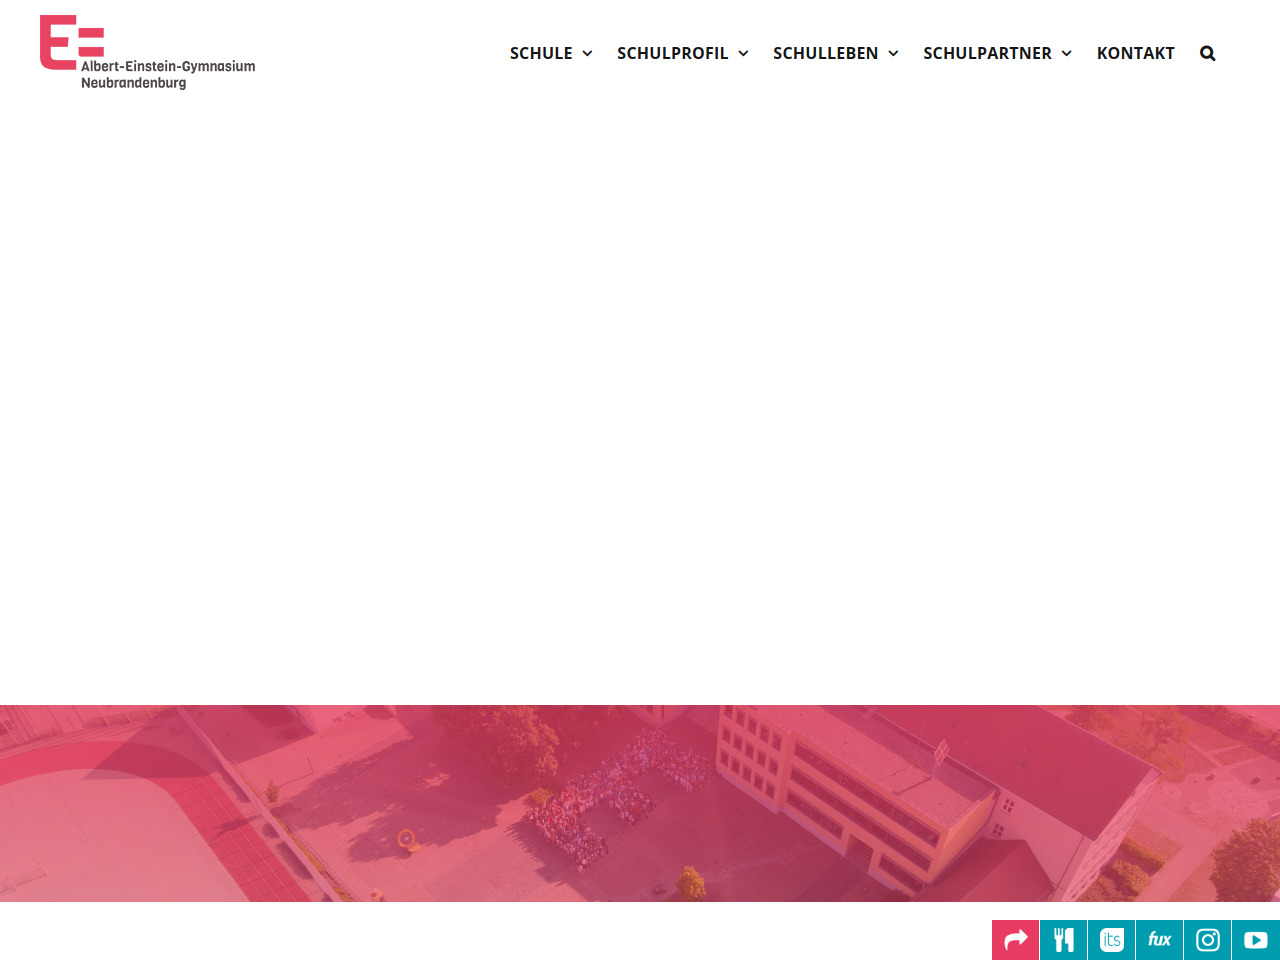Expand the chevron beside SCHULPROFIL
1280x960 pixels.
coord(743,54)
